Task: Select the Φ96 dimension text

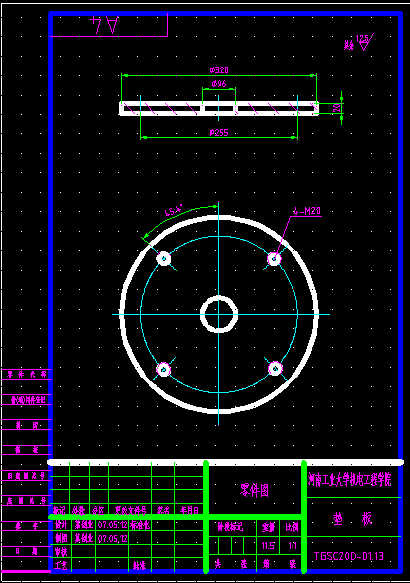Action: 219,84
